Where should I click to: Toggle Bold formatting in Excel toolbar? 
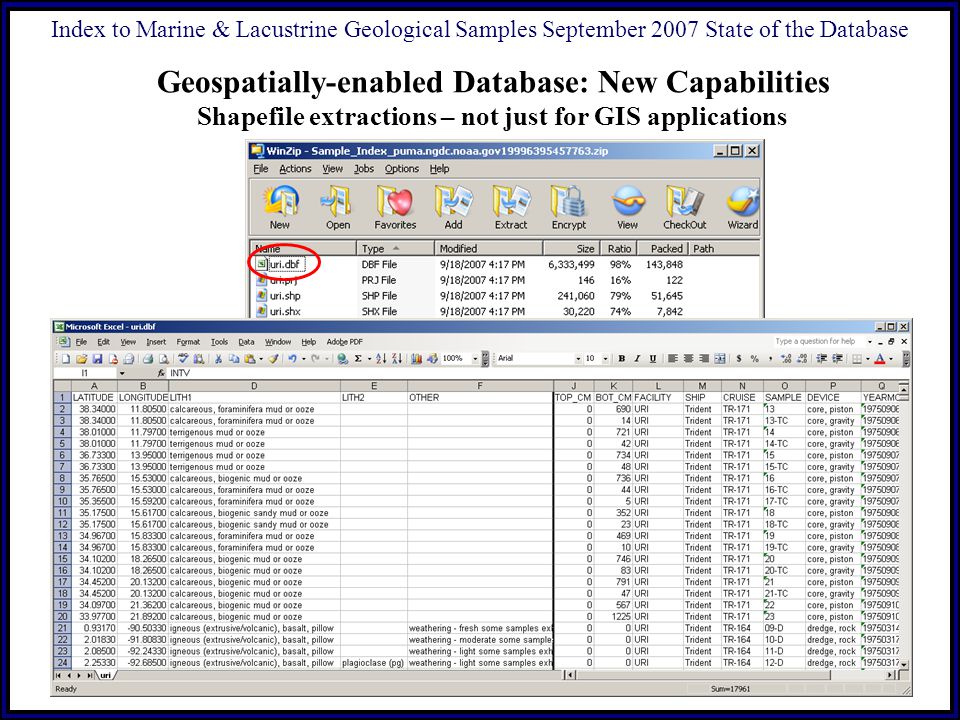tap(621, 358)
